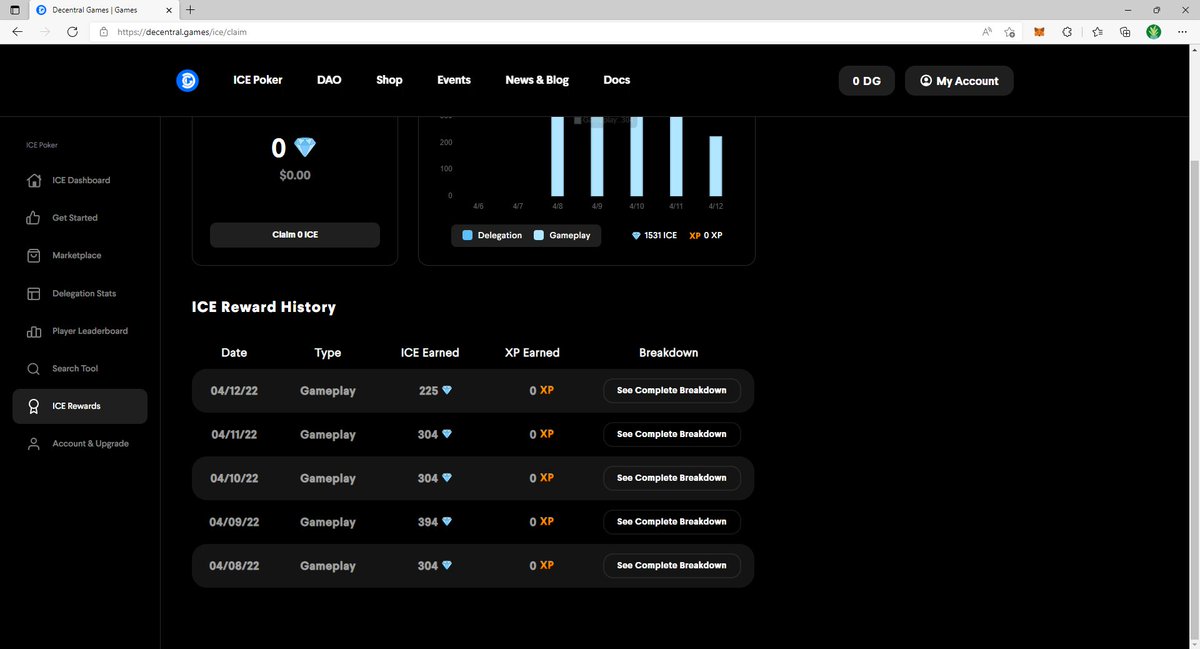Open MetaMask fox extension icon
This screenshot has width=1200, height=649.
pyautogui.click(x=1039, y=32)
